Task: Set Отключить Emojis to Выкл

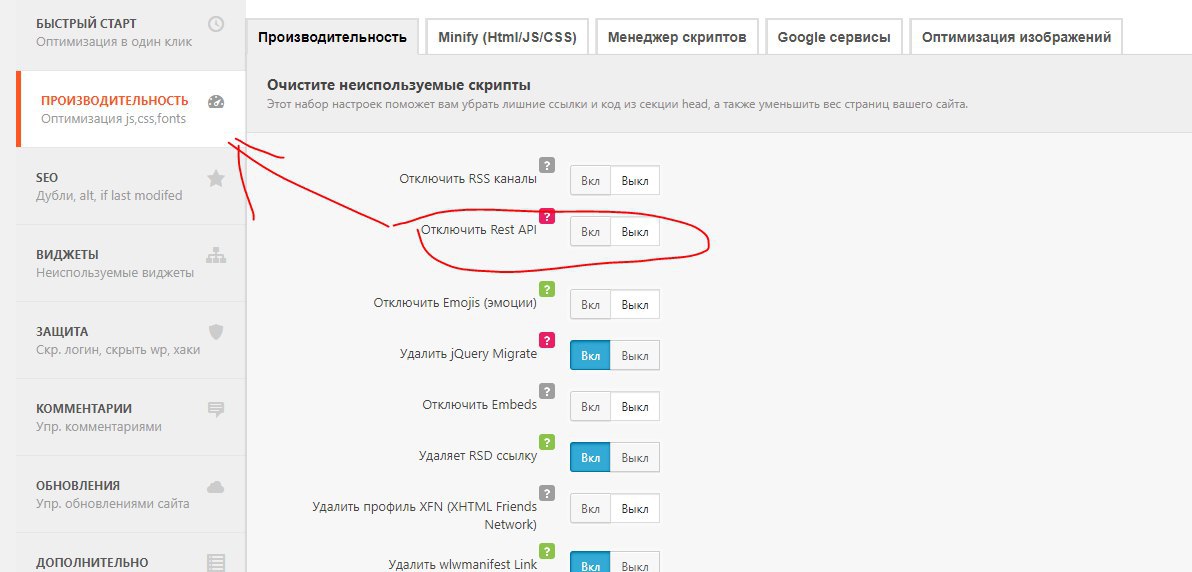Action: (635, 304)
